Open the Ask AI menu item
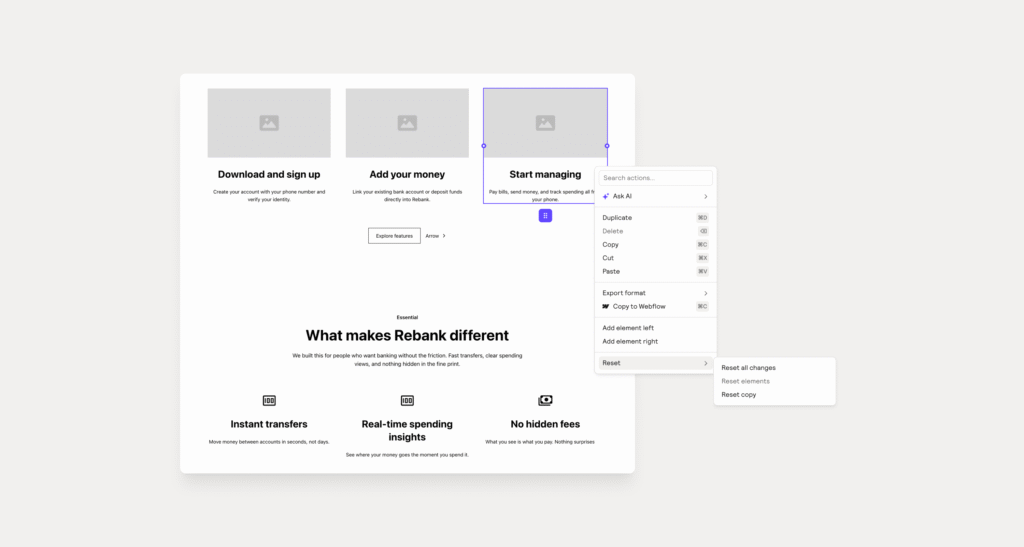This screenshot has width=1024, height=547. click(655, 196)
